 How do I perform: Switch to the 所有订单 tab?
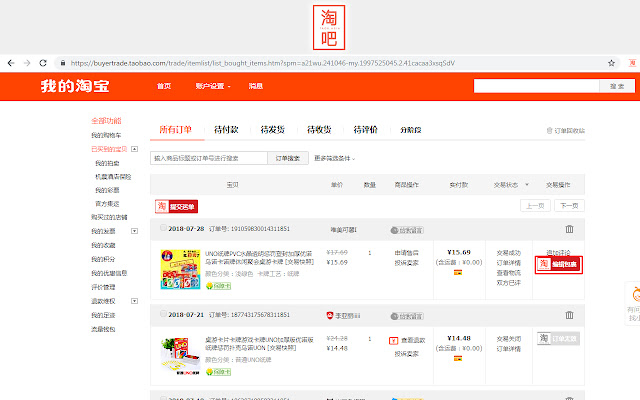176,130
